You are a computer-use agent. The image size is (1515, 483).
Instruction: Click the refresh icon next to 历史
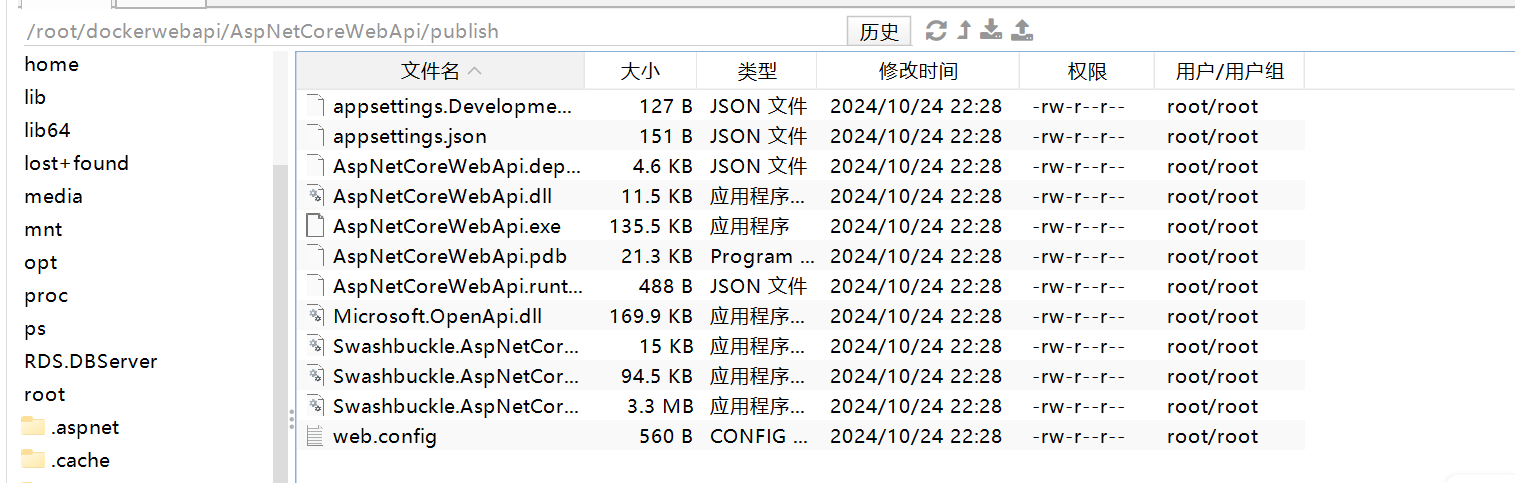(936, 31)
